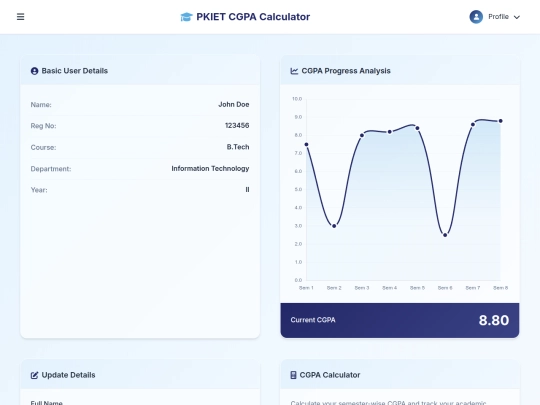The image size is (540, 405).
Task: Click the Sem 8 data point on chart
Action: 501,121
